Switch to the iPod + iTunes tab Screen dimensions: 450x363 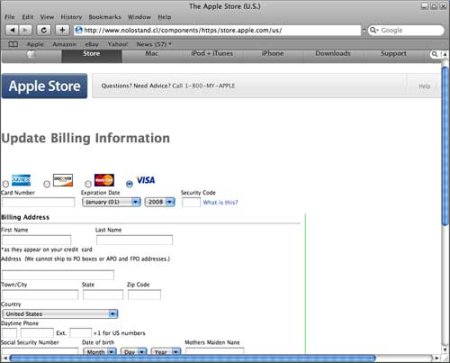tap(212, 55)
